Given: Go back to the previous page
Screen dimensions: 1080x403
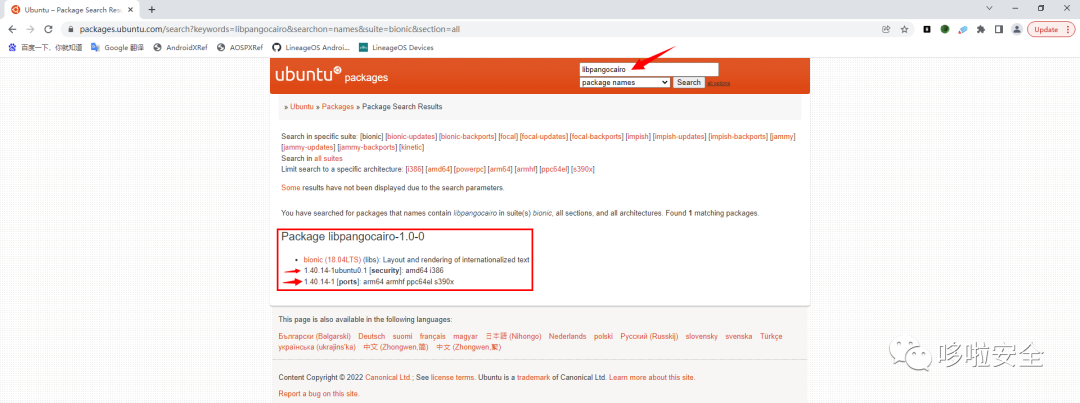Looking at the screenshot, I should coord(13,30).
